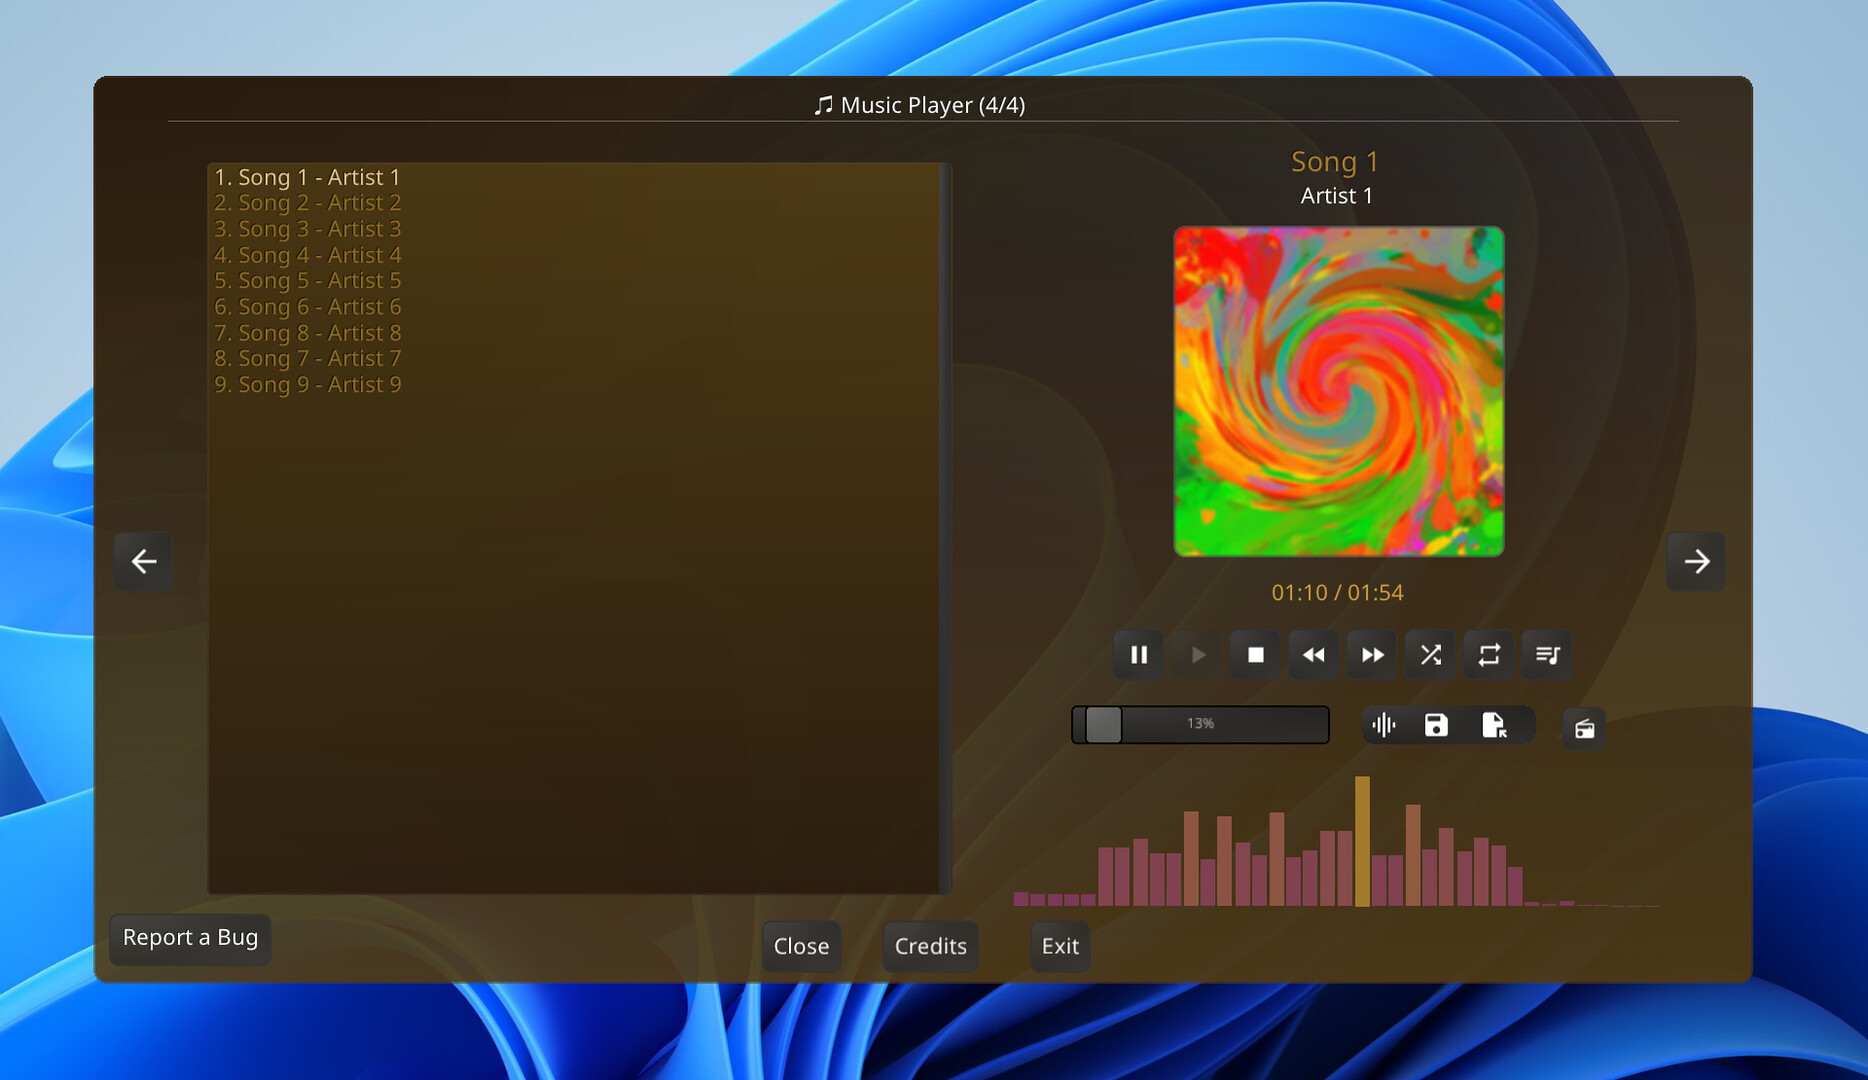Toggle the audio visualizer waveform icon
Viewport: 1868px width, 1080px height.
[x=1384, y=725]
